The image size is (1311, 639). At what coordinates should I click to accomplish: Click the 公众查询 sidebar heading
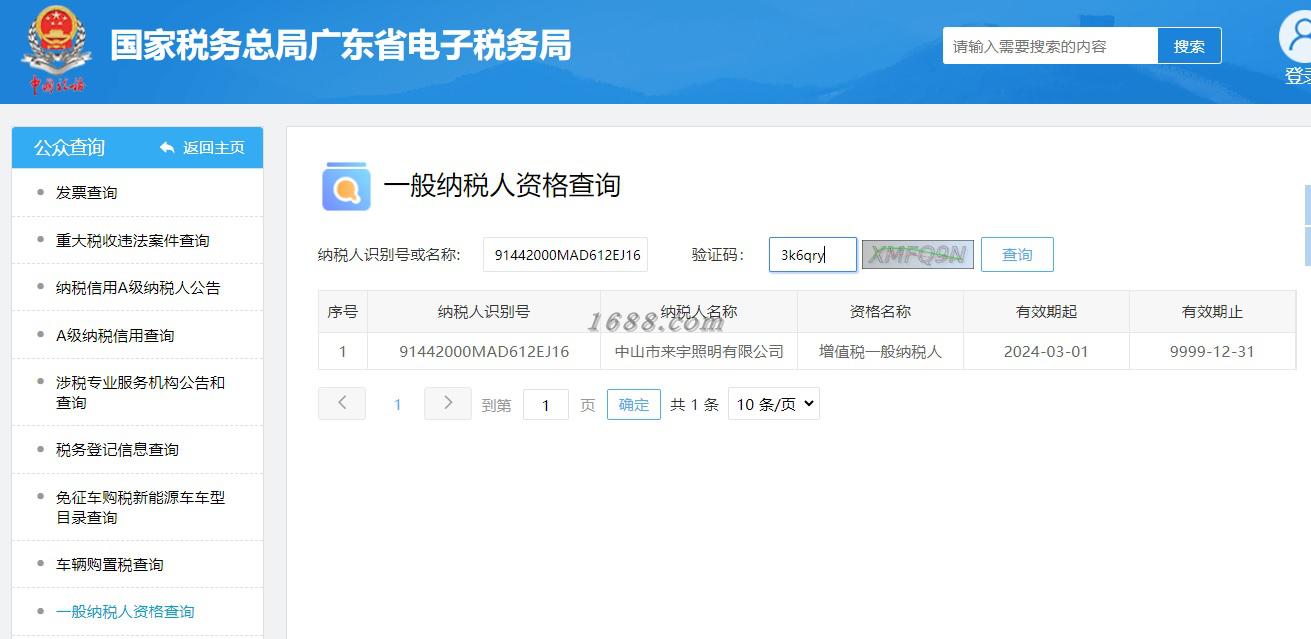[69, 148]
